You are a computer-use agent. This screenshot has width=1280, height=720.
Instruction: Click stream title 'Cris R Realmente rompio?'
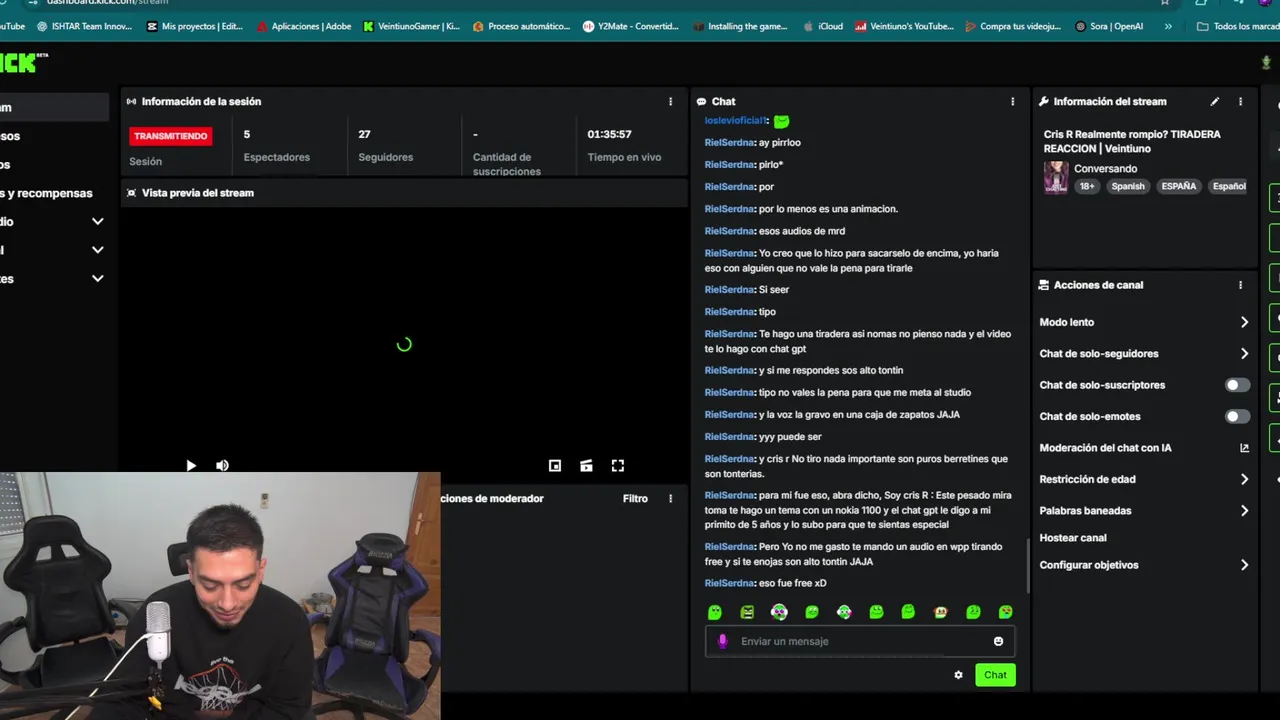pyautogui.click(x=1132, y=141)
